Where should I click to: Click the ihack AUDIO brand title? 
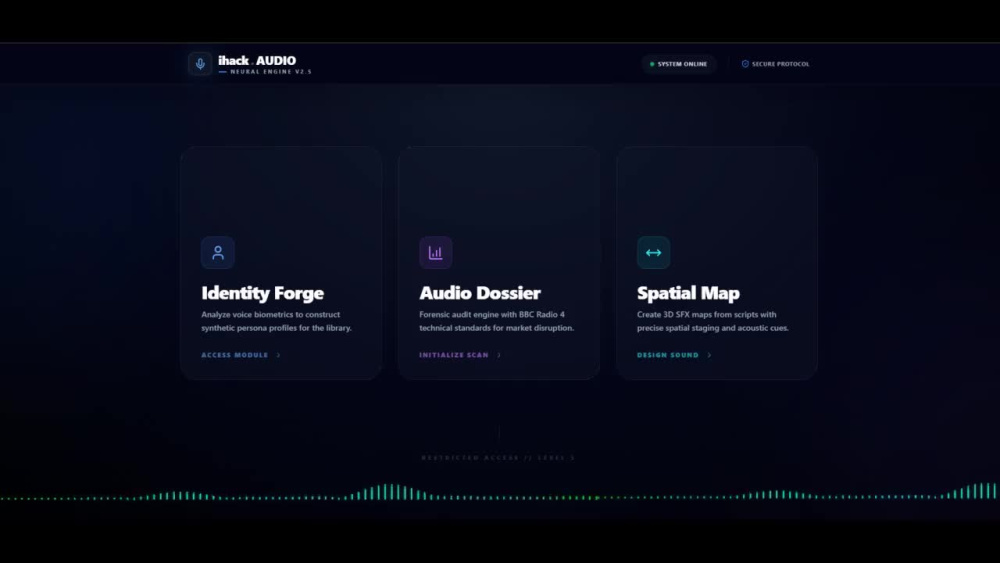(257, 61)
